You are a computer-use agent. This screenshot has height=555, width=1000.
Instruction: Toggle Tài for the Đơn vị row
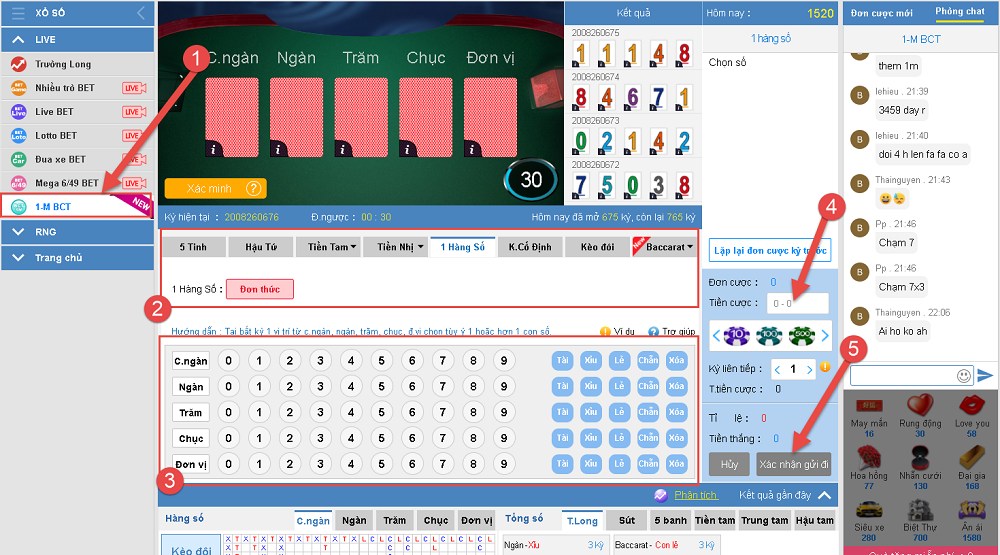click(563, 464)
